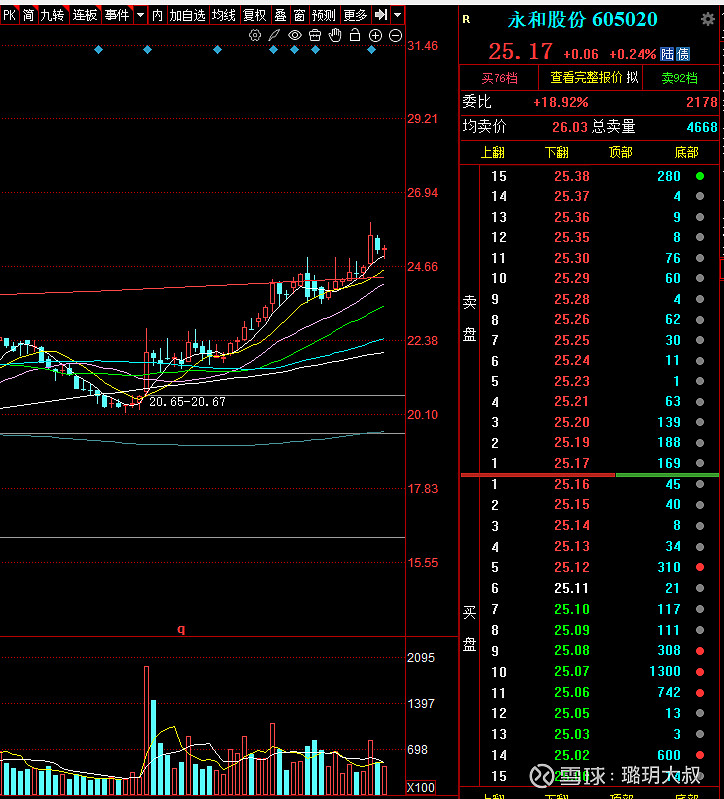Click red indicator dot at buy price 25.12
The height and width of the screenshot is (799, 724).
700,567
